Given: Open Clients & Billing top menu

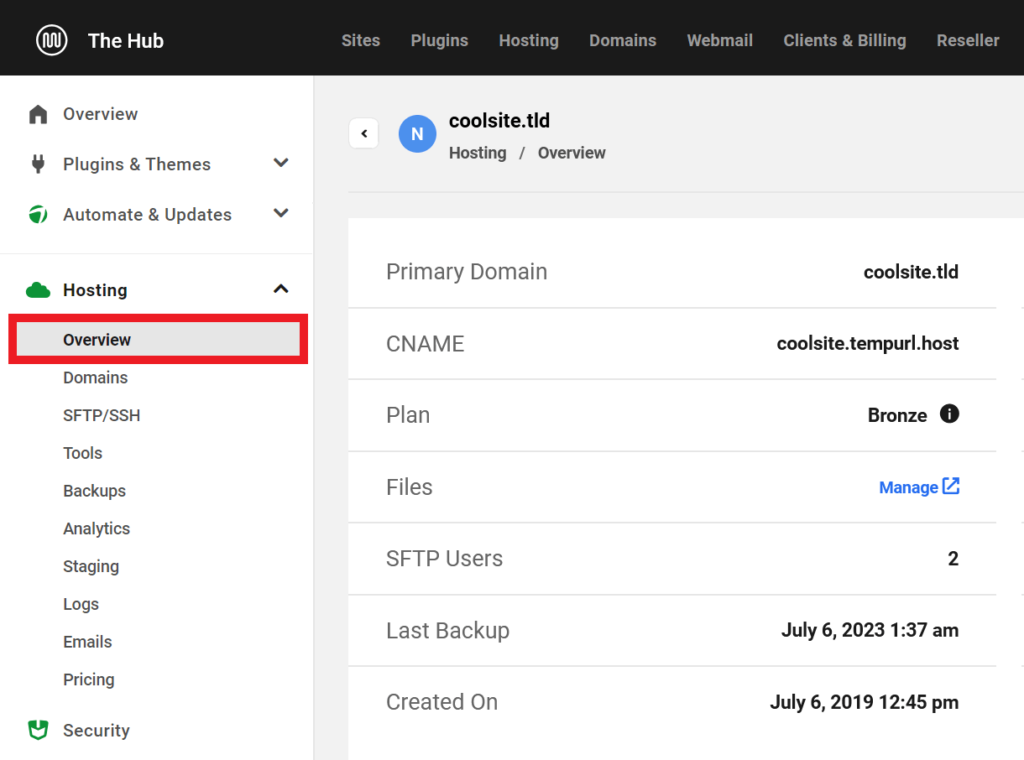Looking at the screenshot, I should click(844, 40).
